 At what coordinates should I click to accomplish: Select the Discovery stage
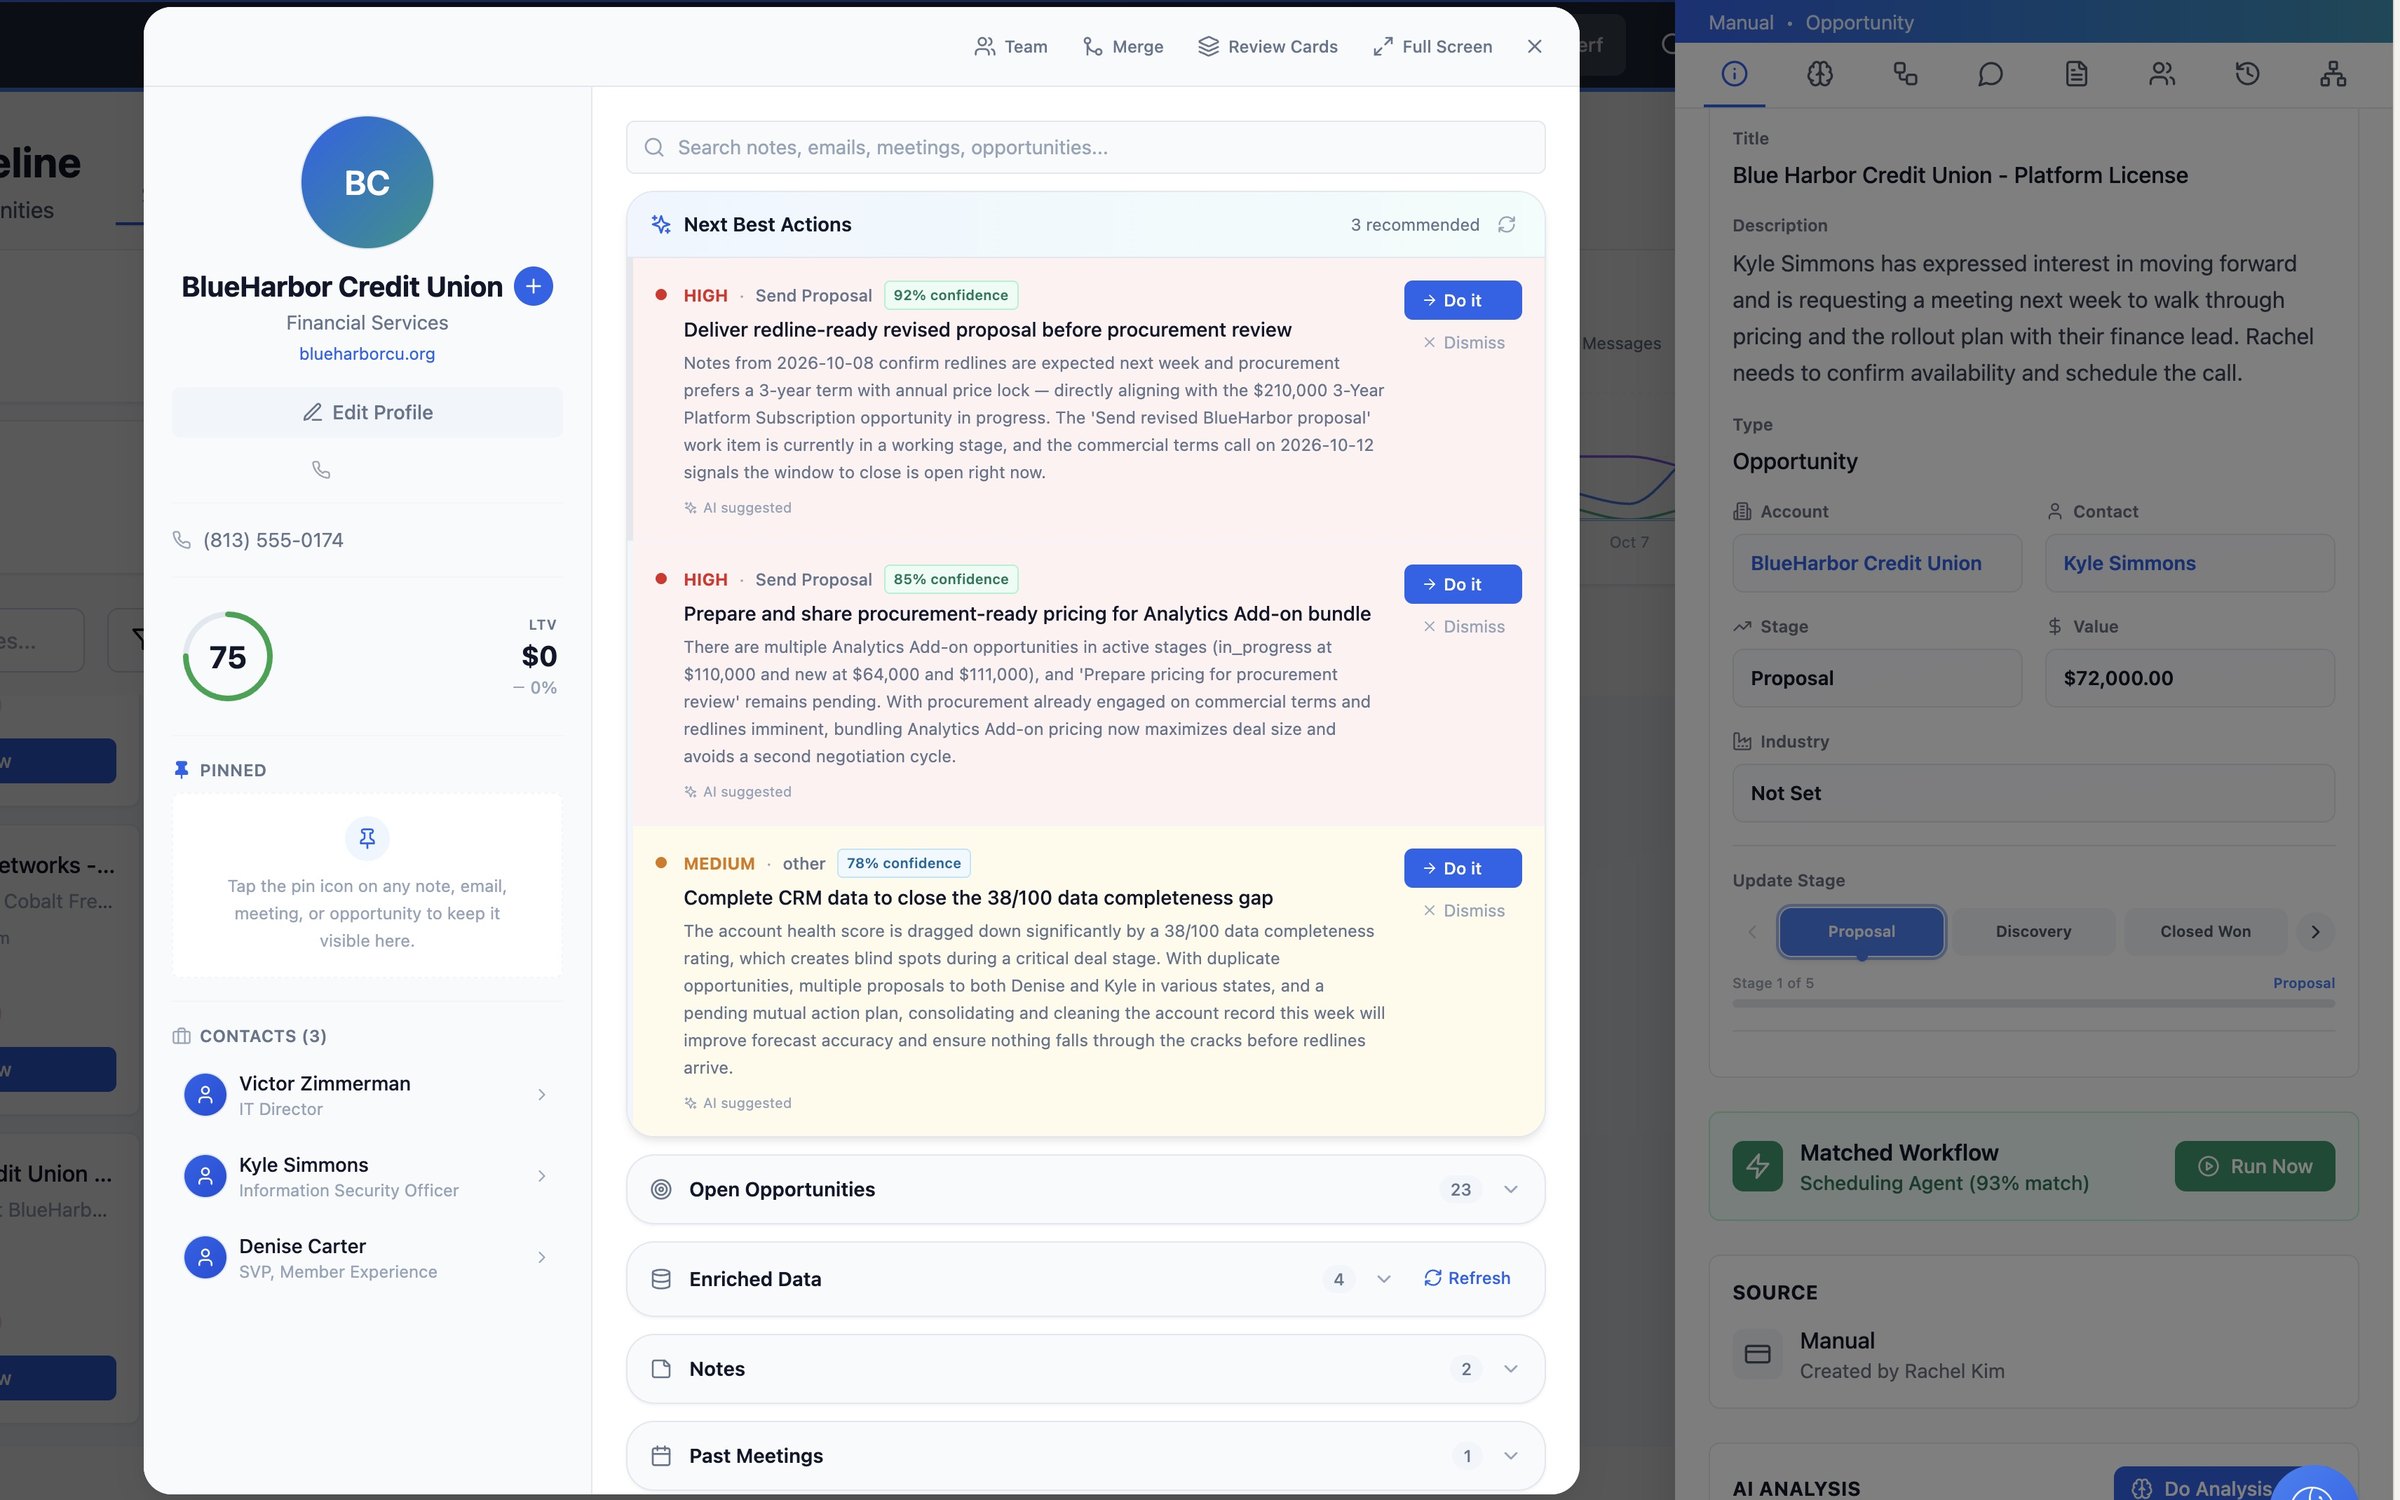(2033, 932)
